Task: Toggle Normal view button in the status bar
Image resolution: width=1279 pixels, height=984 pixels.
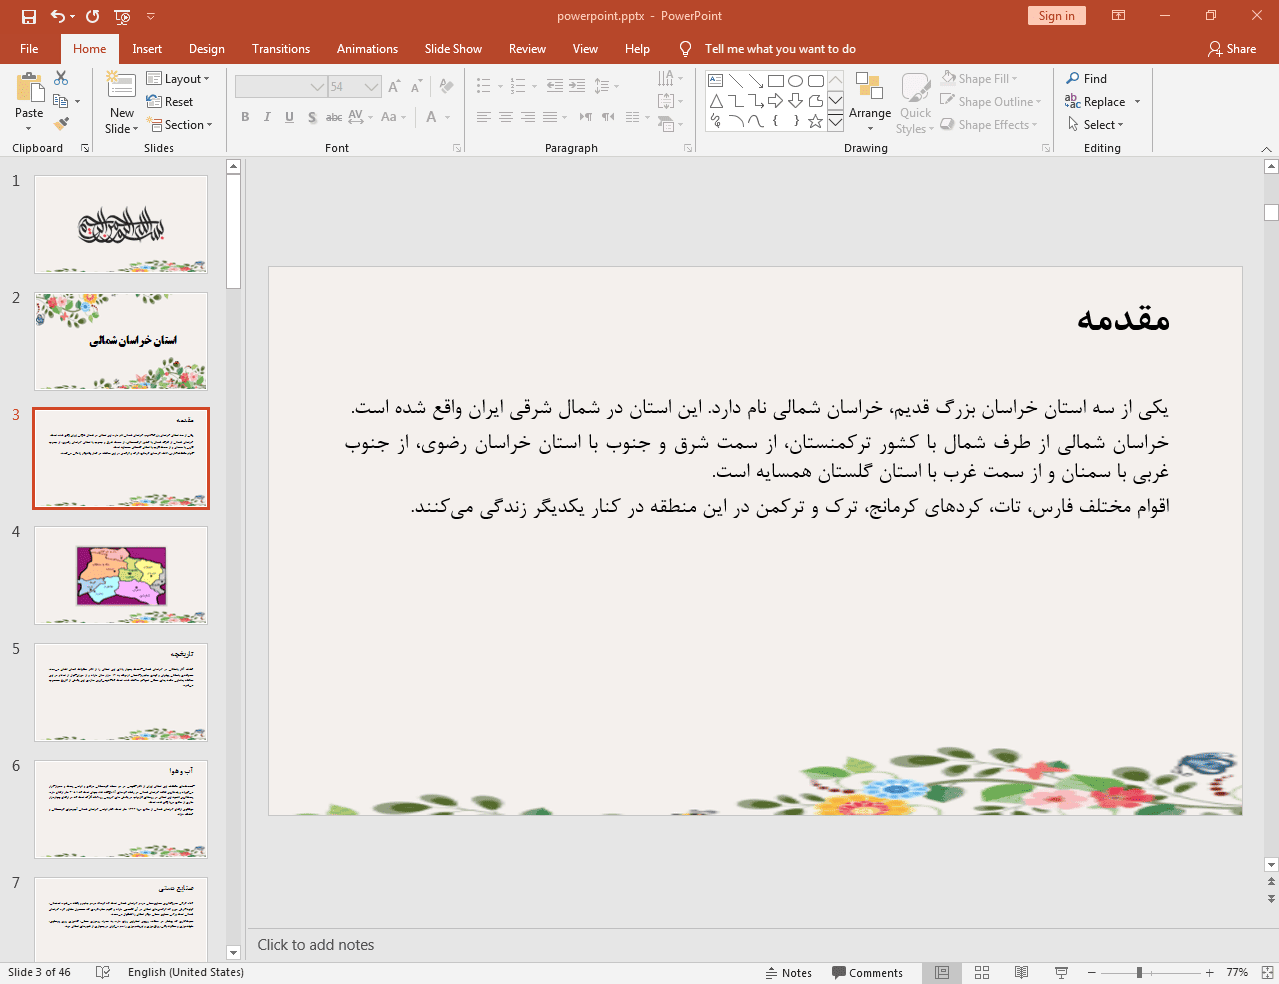Action: [942, 972]
